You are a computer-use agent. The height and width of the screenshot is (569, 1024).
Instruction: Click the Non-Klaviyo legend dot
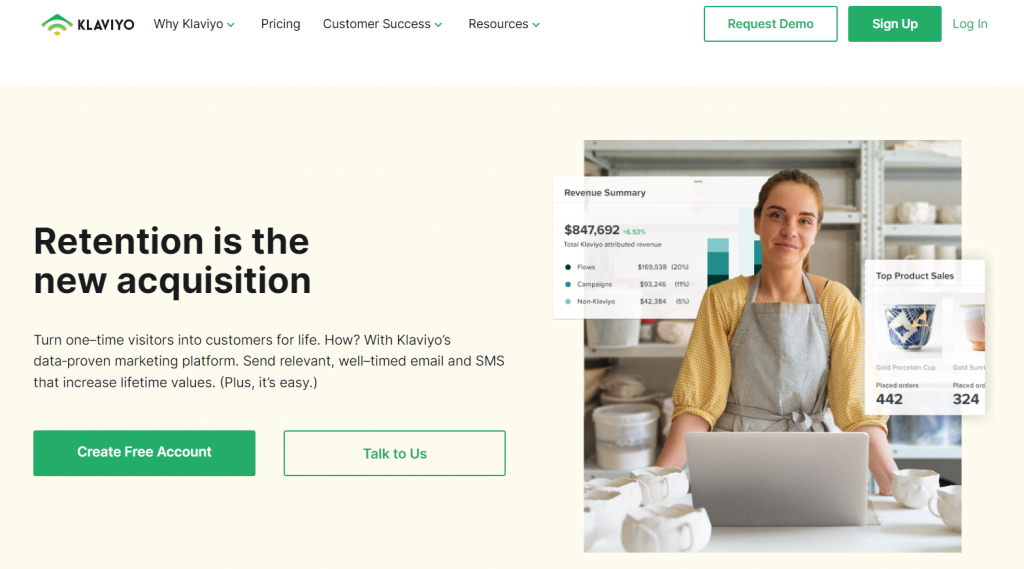click(x=568, y=301)
